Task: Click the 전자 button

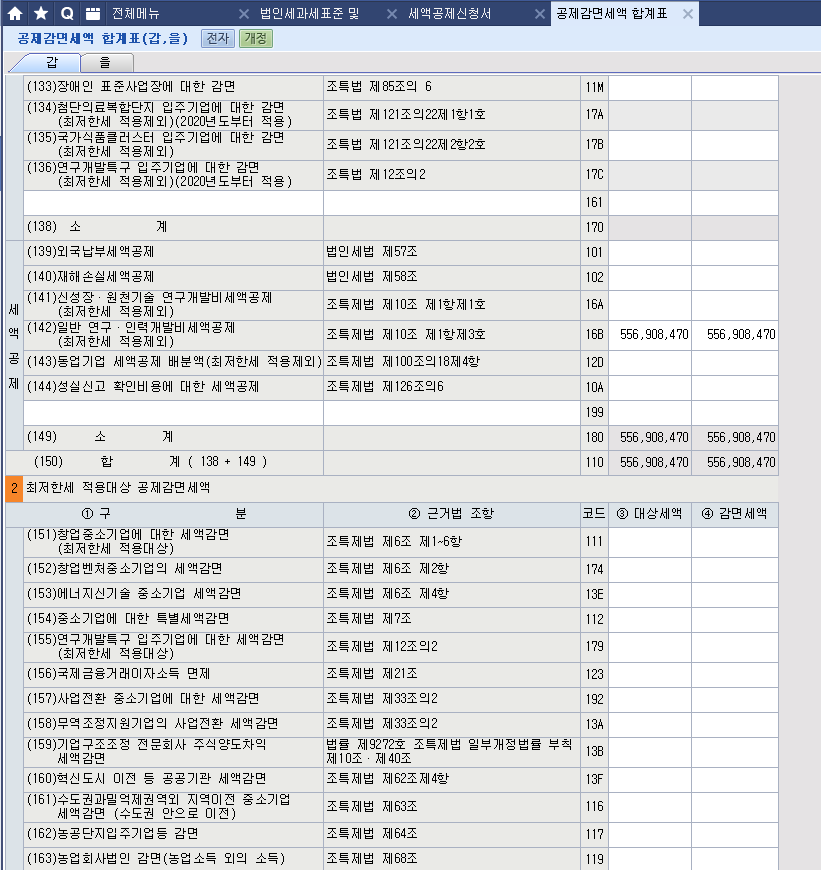Action: (x=218, y=38)
